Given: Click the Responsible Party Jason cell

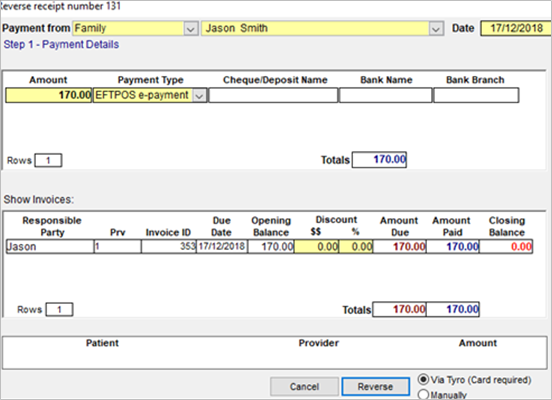Looking at the screenshot, I should pyautogui.click(x=50, y=246).
